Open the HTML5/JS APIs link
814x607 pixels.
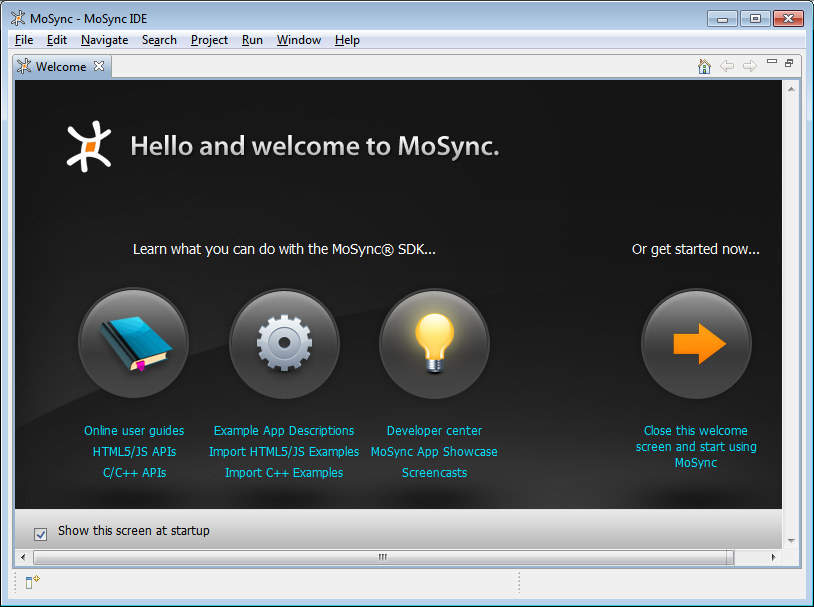(134, 452)
